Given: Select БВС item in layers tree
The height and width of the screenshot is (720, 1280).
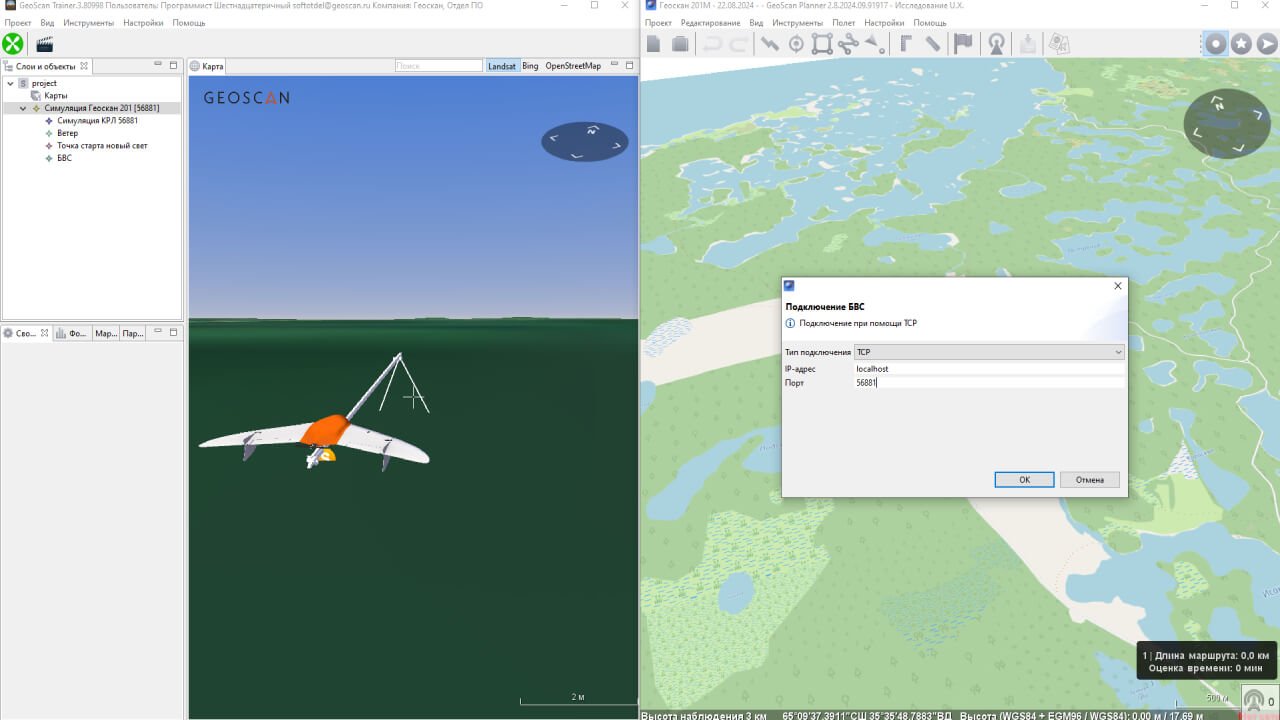Looking at the screenshot, I should coord(64,158).
